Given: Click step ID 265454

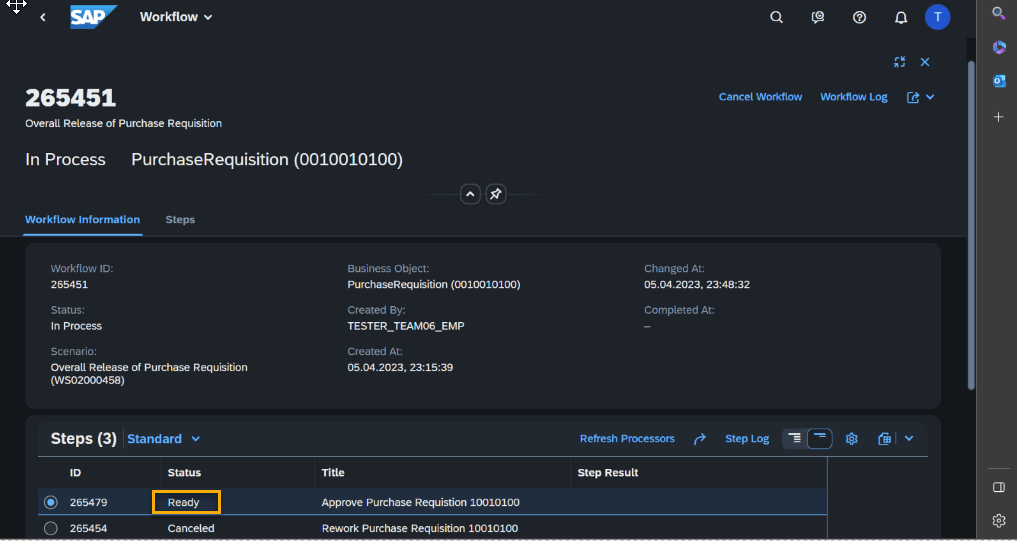Looking at the screenshot, I should [x=88, y=528].
